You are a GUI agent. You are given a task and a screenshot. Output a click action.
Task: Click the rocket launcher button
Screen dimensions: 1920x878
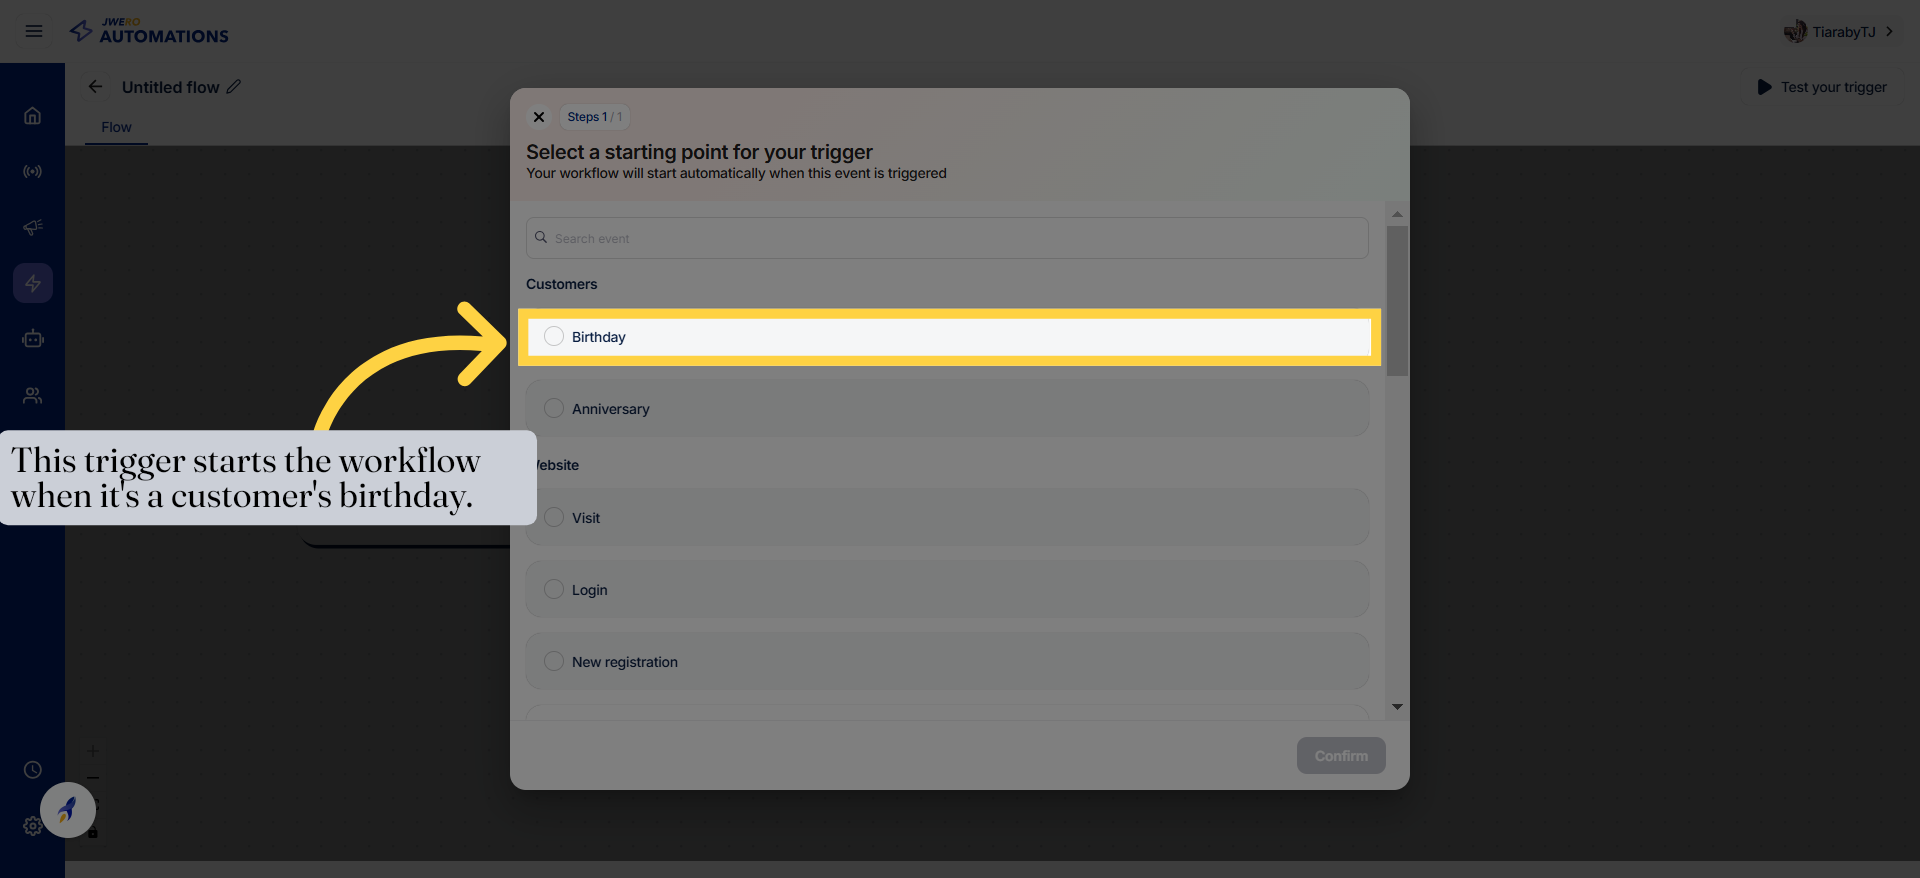pyautogui.click(x=68, y=809)
